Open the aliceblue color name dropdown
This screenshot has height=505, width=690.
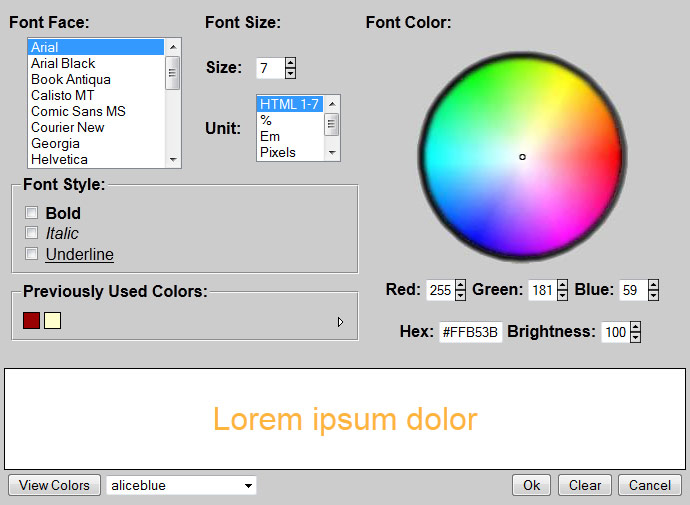coord(248,486)
